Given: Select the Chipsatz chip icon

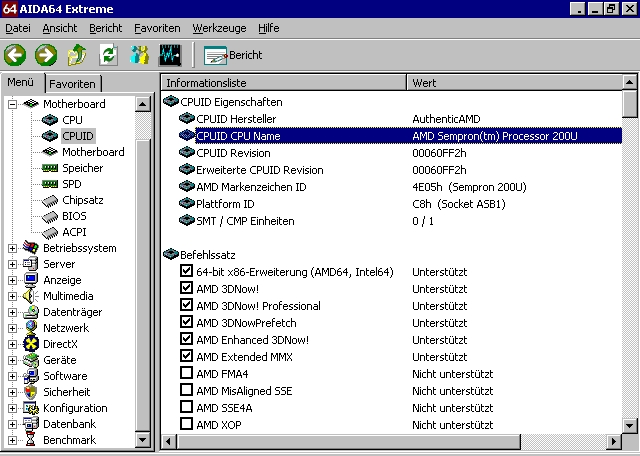Looking at the screenshot, I should coord(50,200).
